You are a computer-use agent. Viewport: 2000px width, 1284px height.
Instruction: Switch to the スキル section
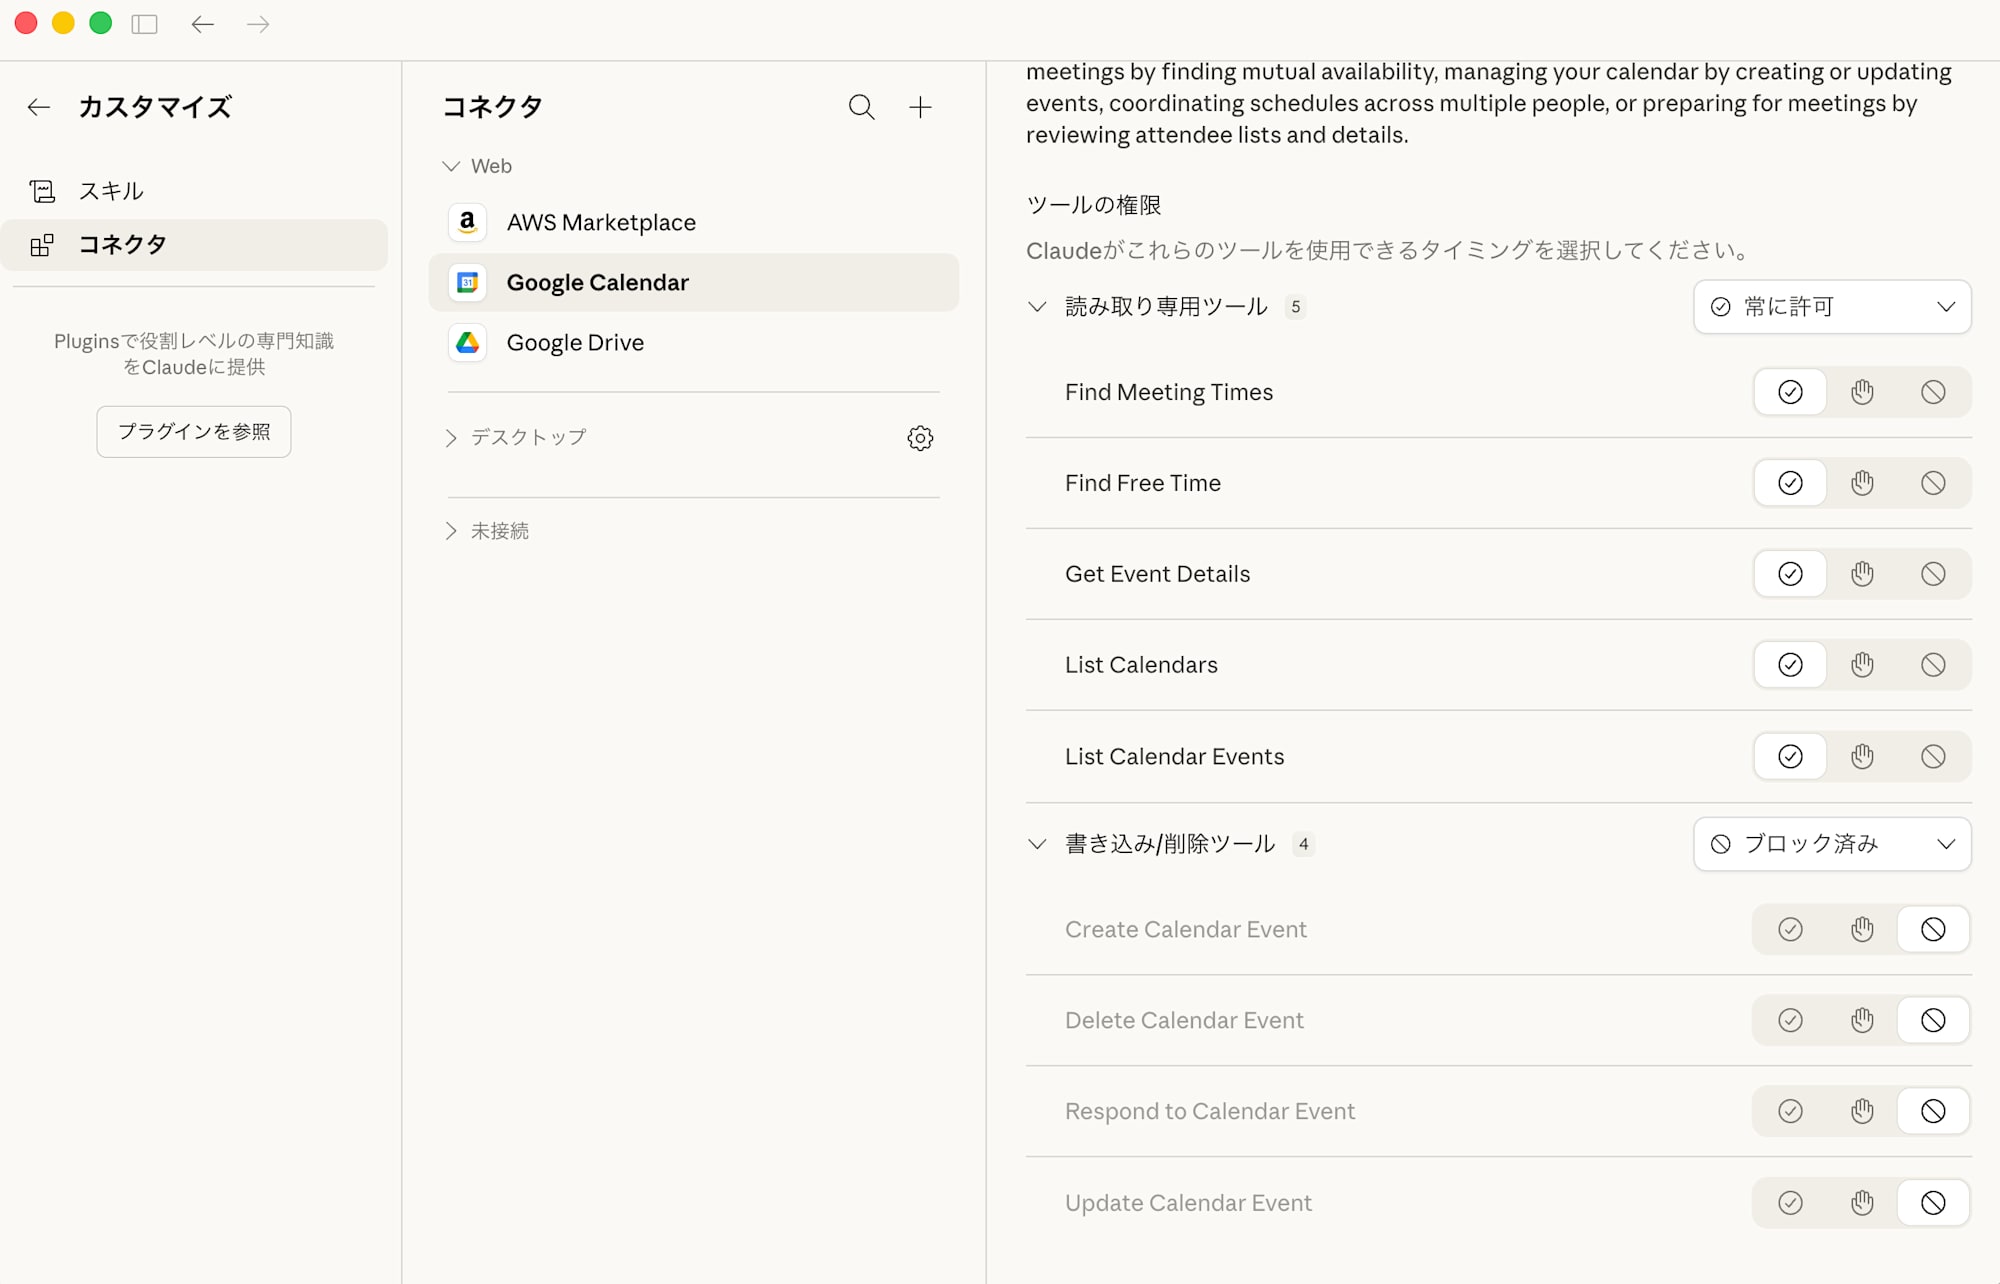pyautogui.click(x=110, y=190)
